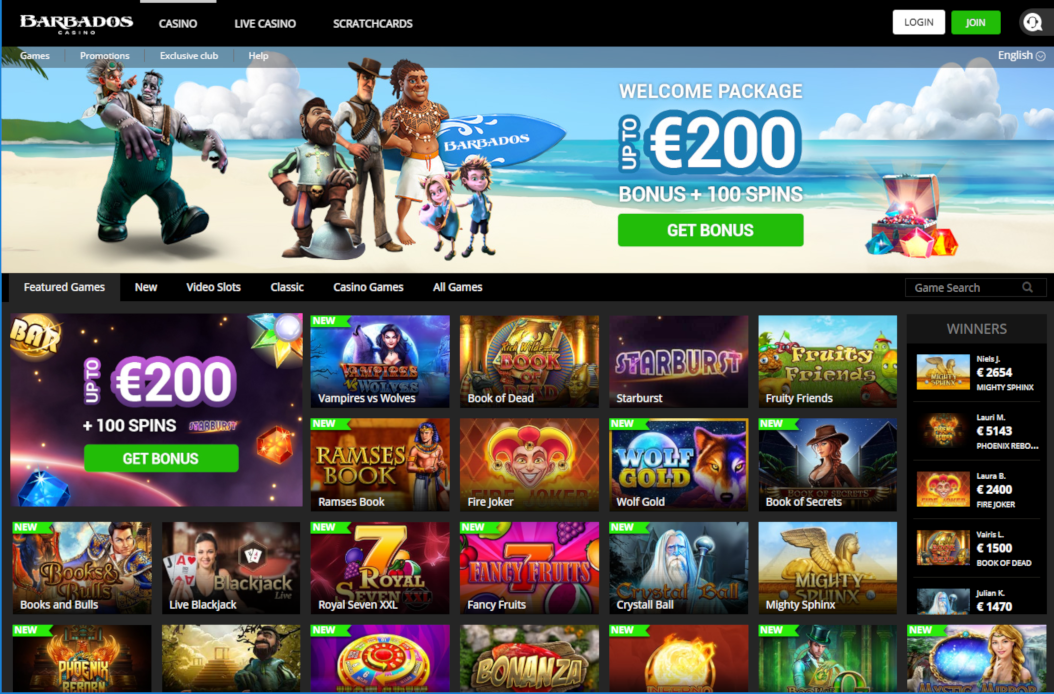Viewport: 1054px width, 694px height.
Task: Expand the English language dropdown
Action: pos(1021,55)
